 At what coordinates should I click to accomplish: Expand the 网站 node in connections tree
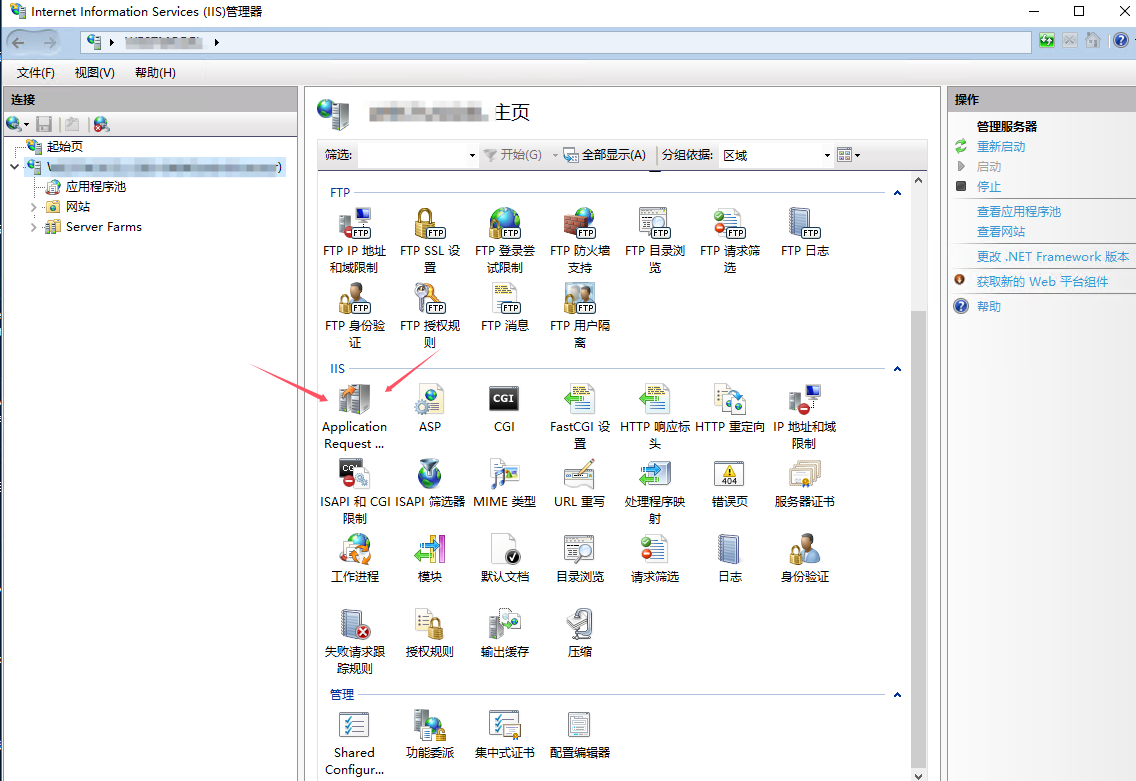tap(32, 209)
